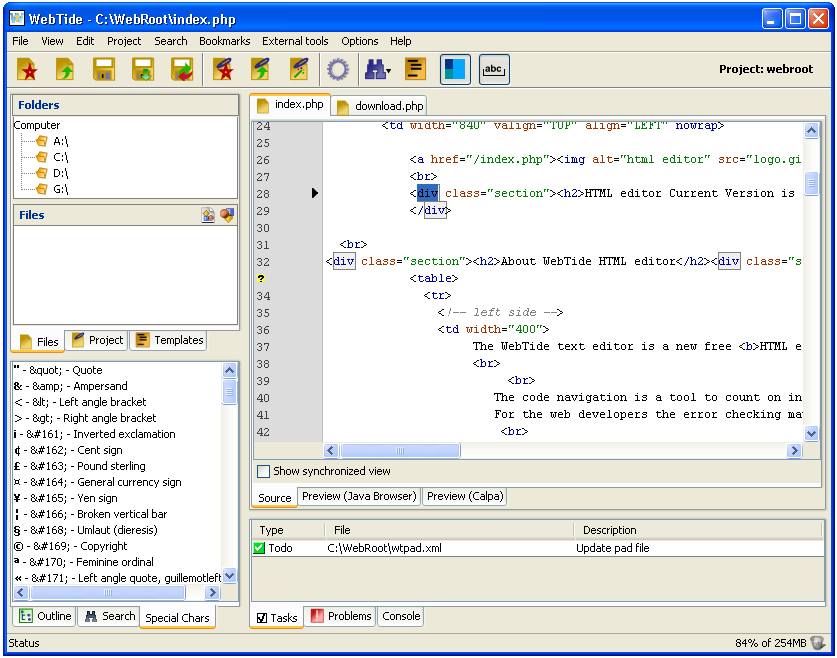Enable Show synchronized view checkbox

point(263,471)
